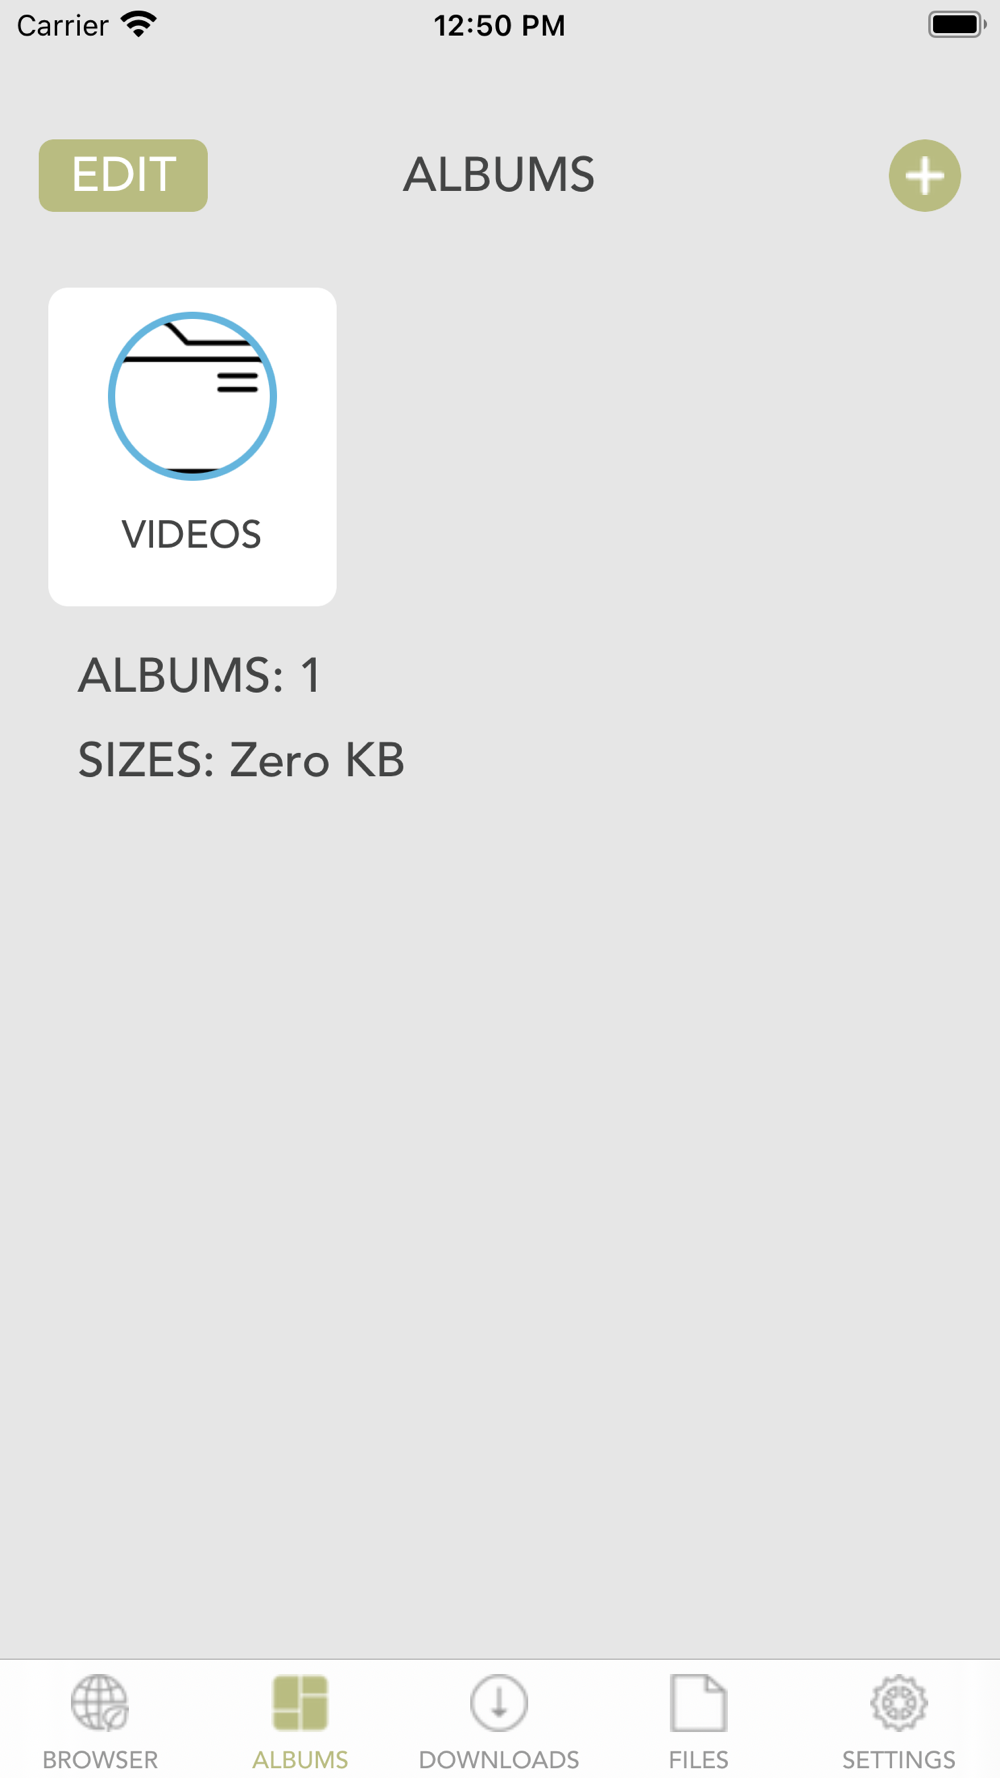Tap the 'ALBUMS: 1' count text

(200, 675)
